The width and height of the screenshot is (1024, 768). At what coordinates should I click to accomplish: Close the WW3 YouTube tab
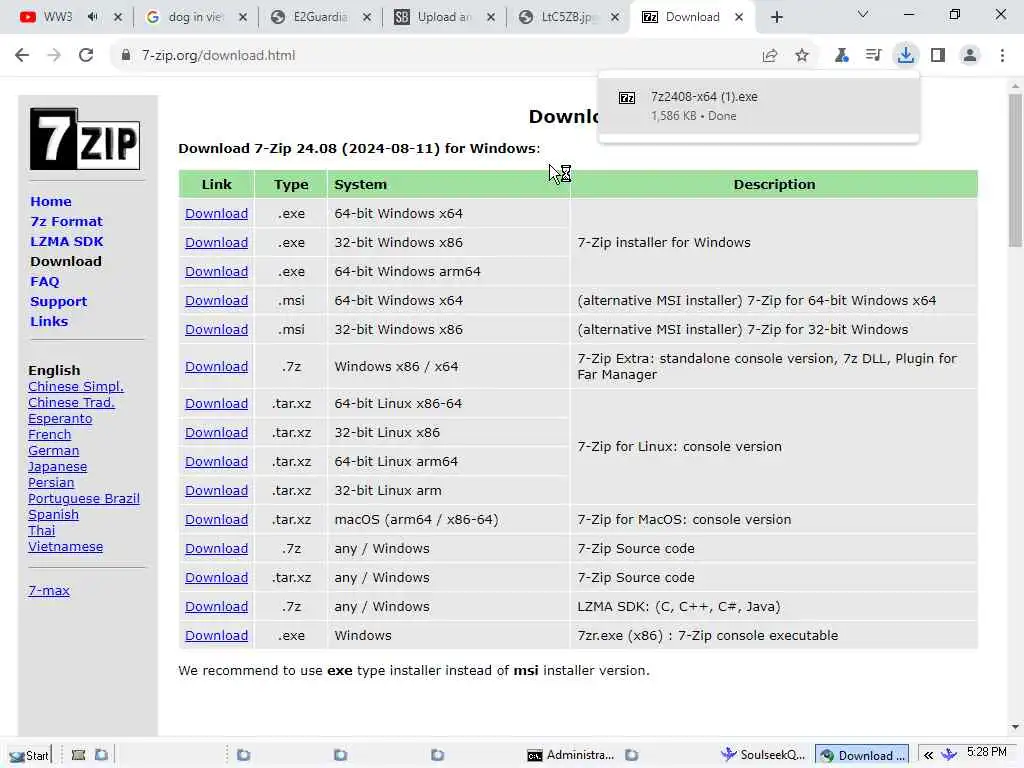click(x=118, y=17)
